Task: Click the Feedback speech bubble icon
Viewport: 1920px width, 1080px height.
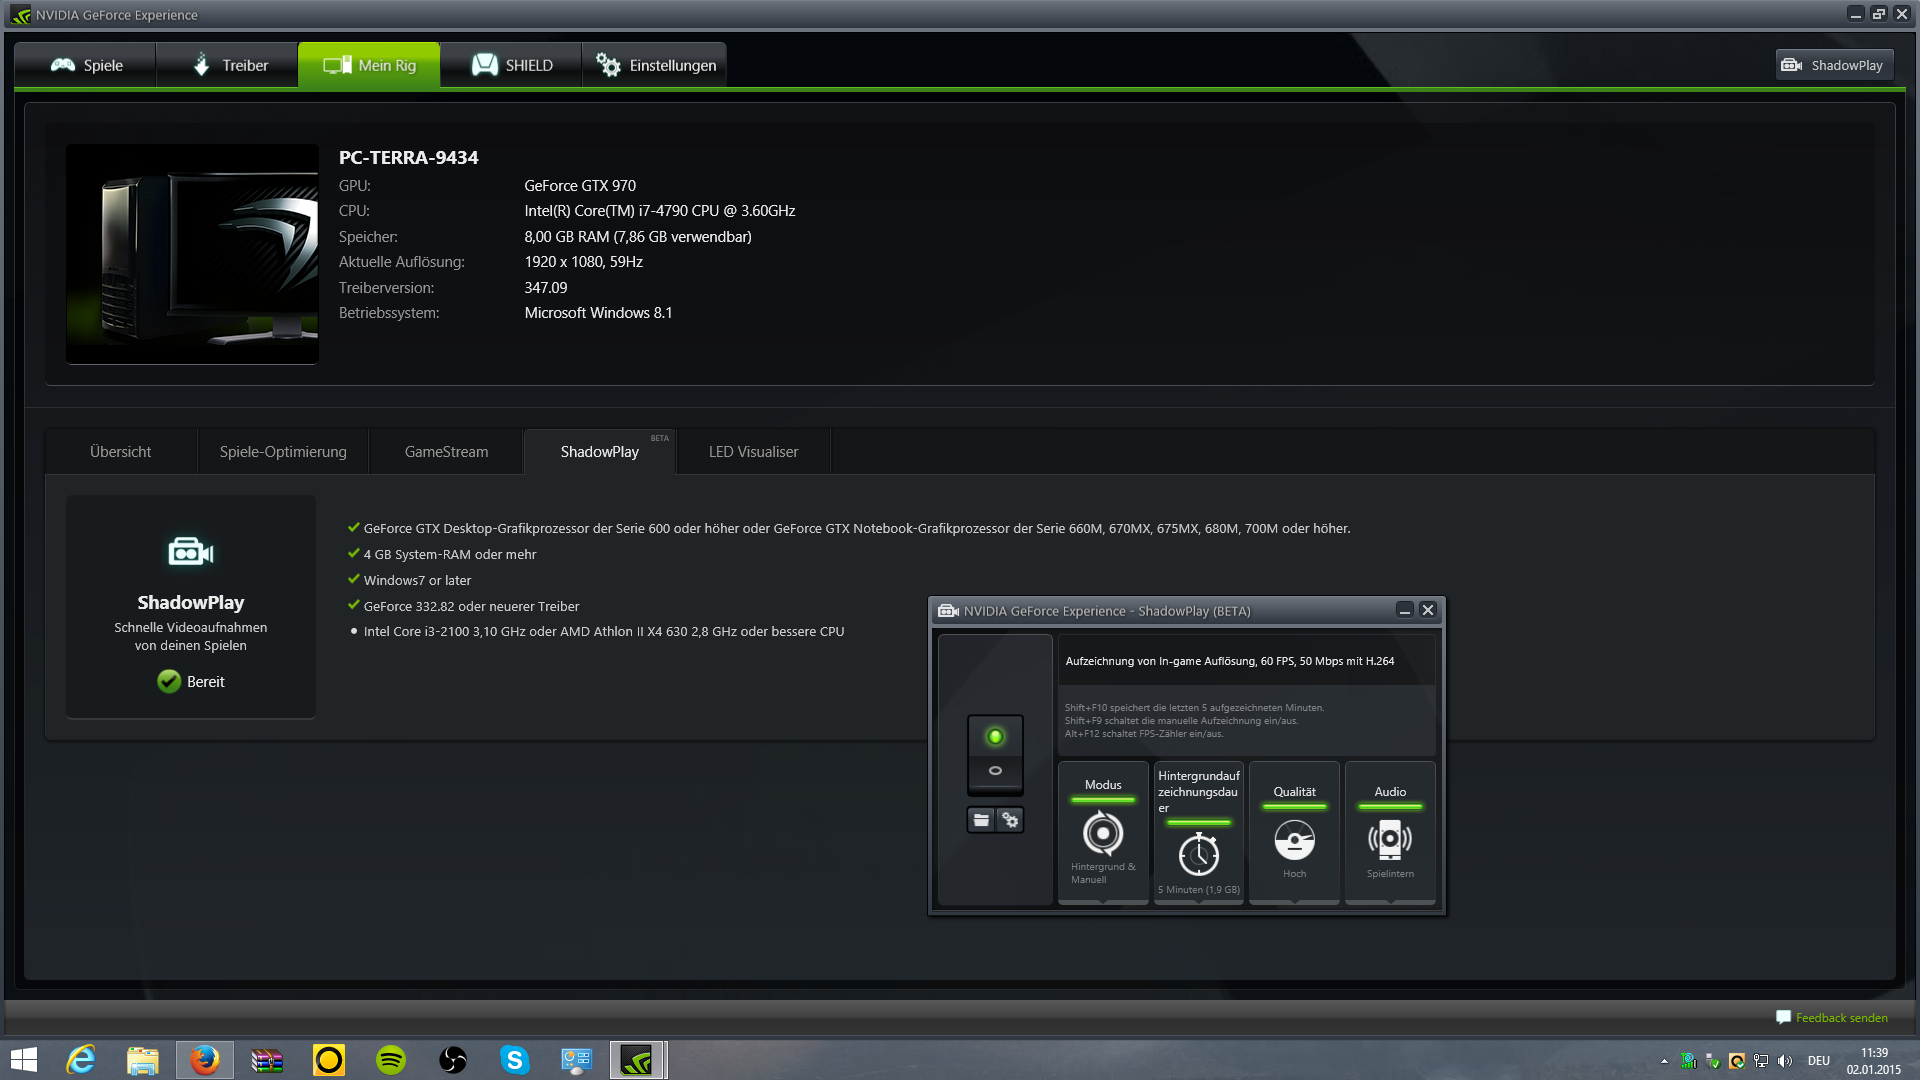Action: coord(1783,1017)
